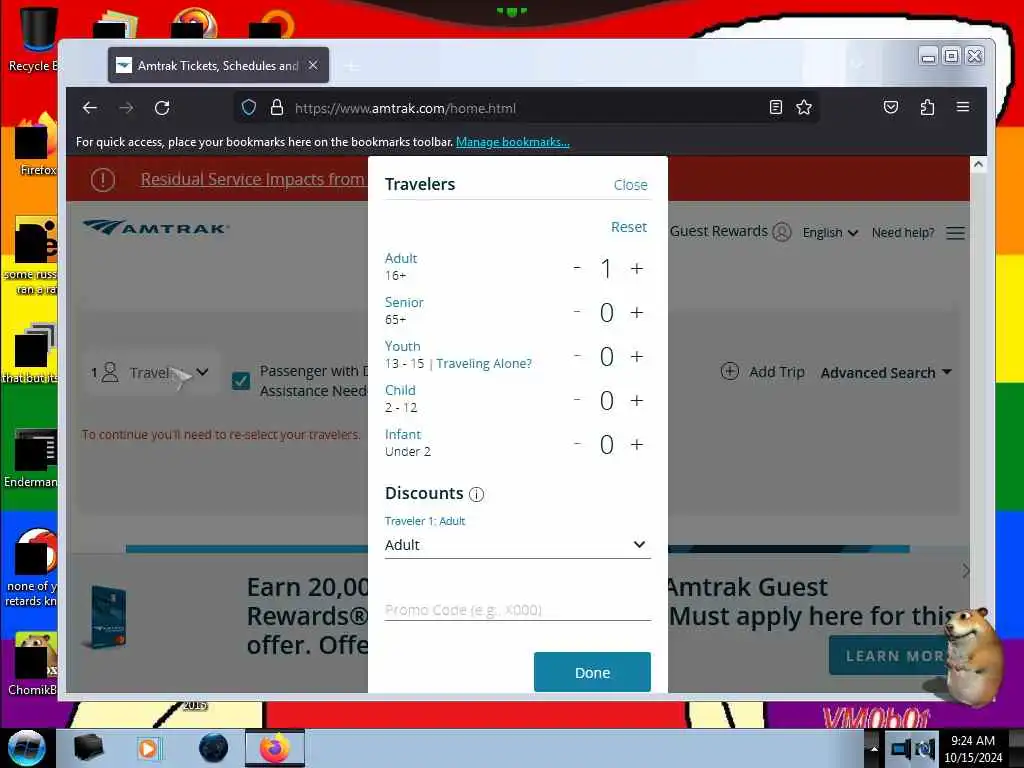Click the Guest Rewards text link

[x=718, y=231]
